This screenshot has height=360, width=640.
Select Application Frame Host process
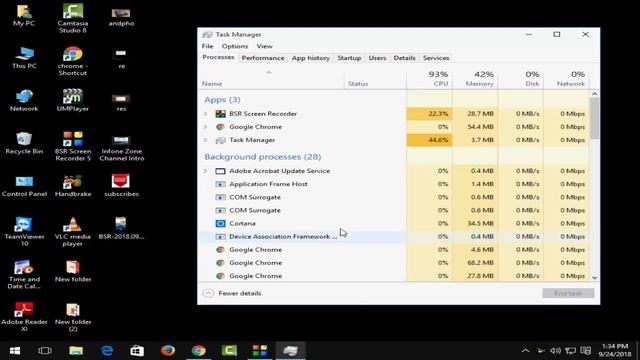pyautogui.click(x=394, y=184)
